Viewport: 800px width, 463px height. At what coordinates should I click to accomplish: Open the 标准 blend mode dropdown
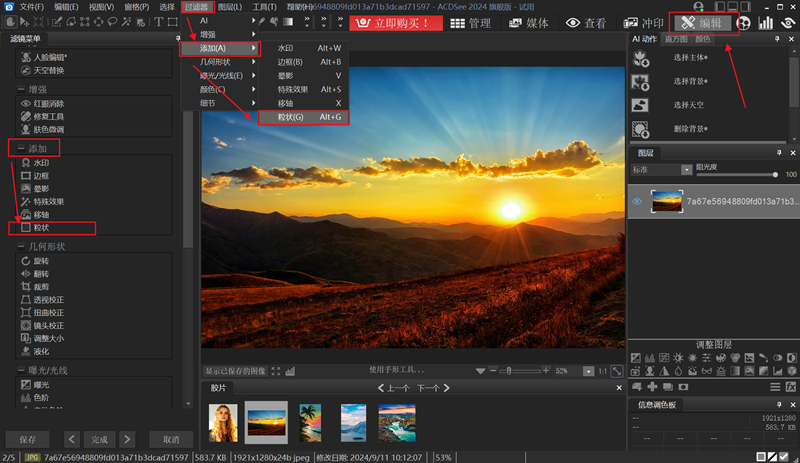click(657, 170)
